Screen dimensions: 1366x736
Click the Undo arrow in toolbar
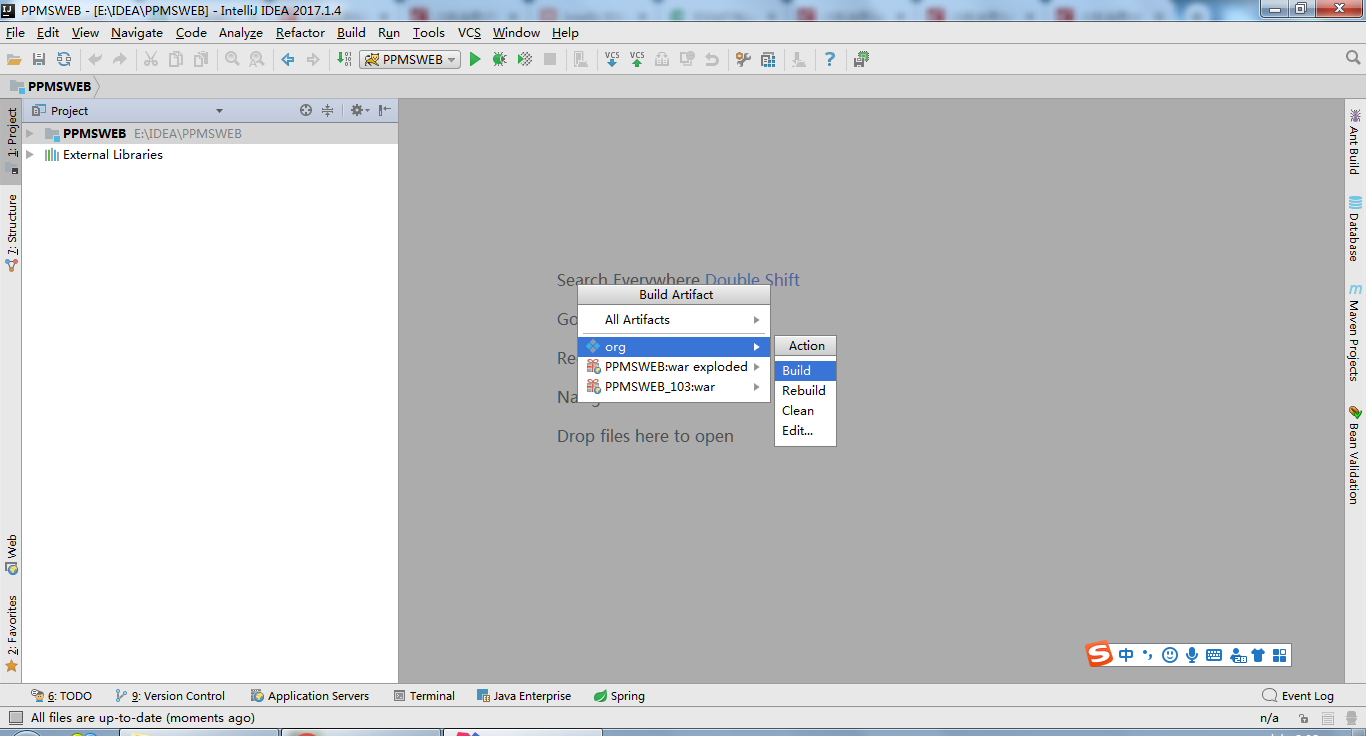95,60
